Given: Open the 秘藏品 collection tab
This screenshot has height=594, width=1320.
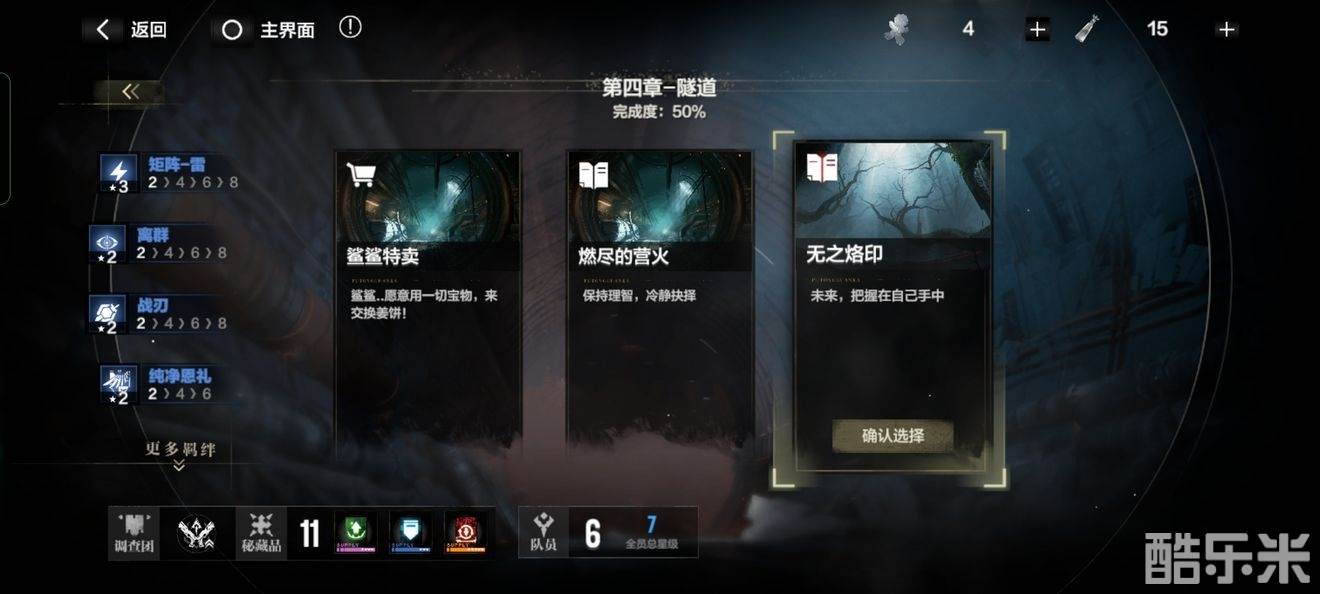Looking at the screenshot, I should click(263, 533).
